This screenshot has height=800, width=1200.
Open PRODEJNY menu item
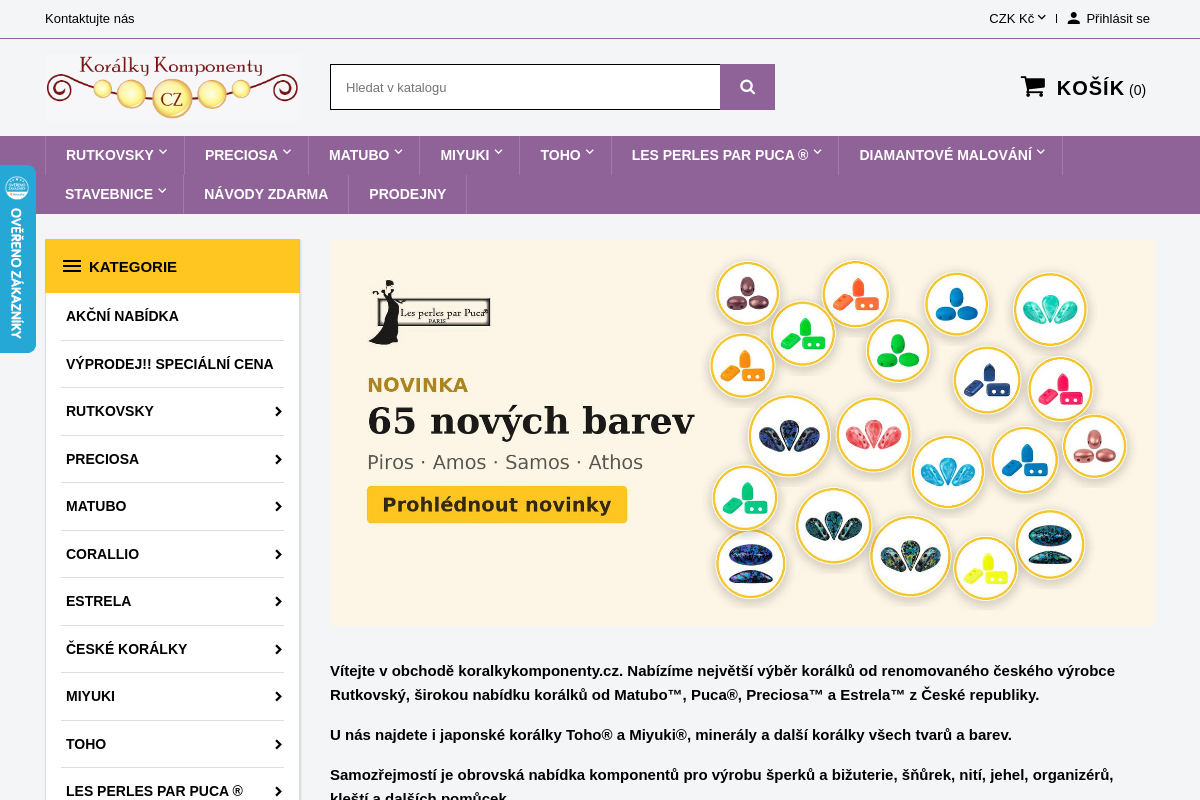[408, 194]
